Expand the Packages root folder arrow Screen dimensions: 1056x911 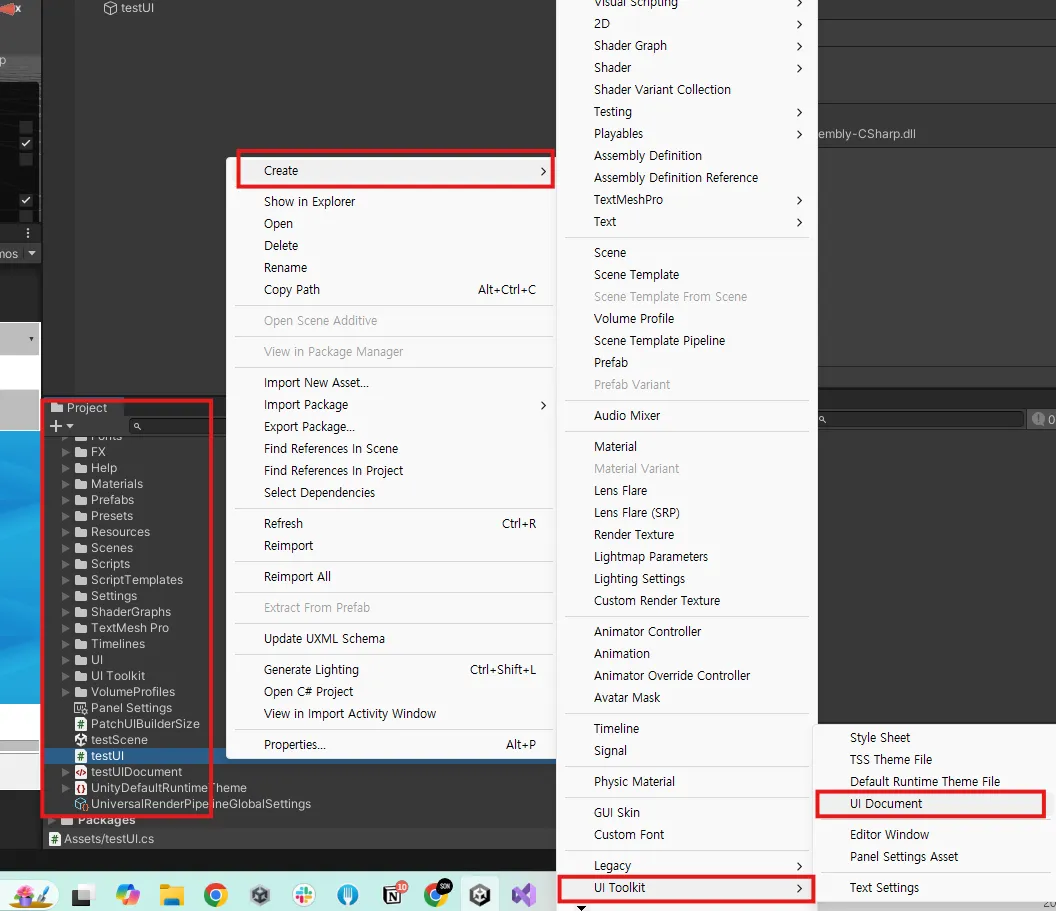pos(52,820)
